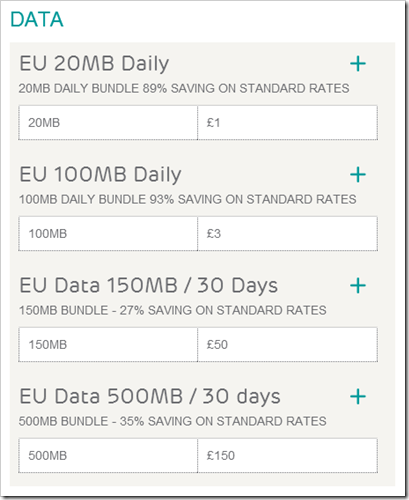
Task: Click plus icon for EU Data 500MB
Action: coord(358,397)
